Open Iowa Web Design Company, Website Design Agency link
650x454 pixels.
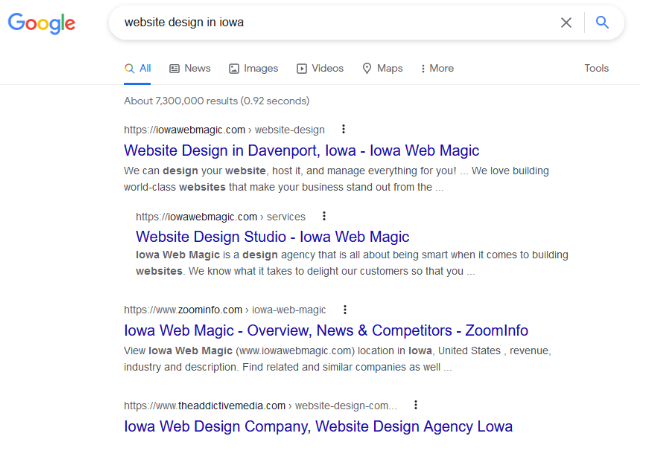pos(318,426)
